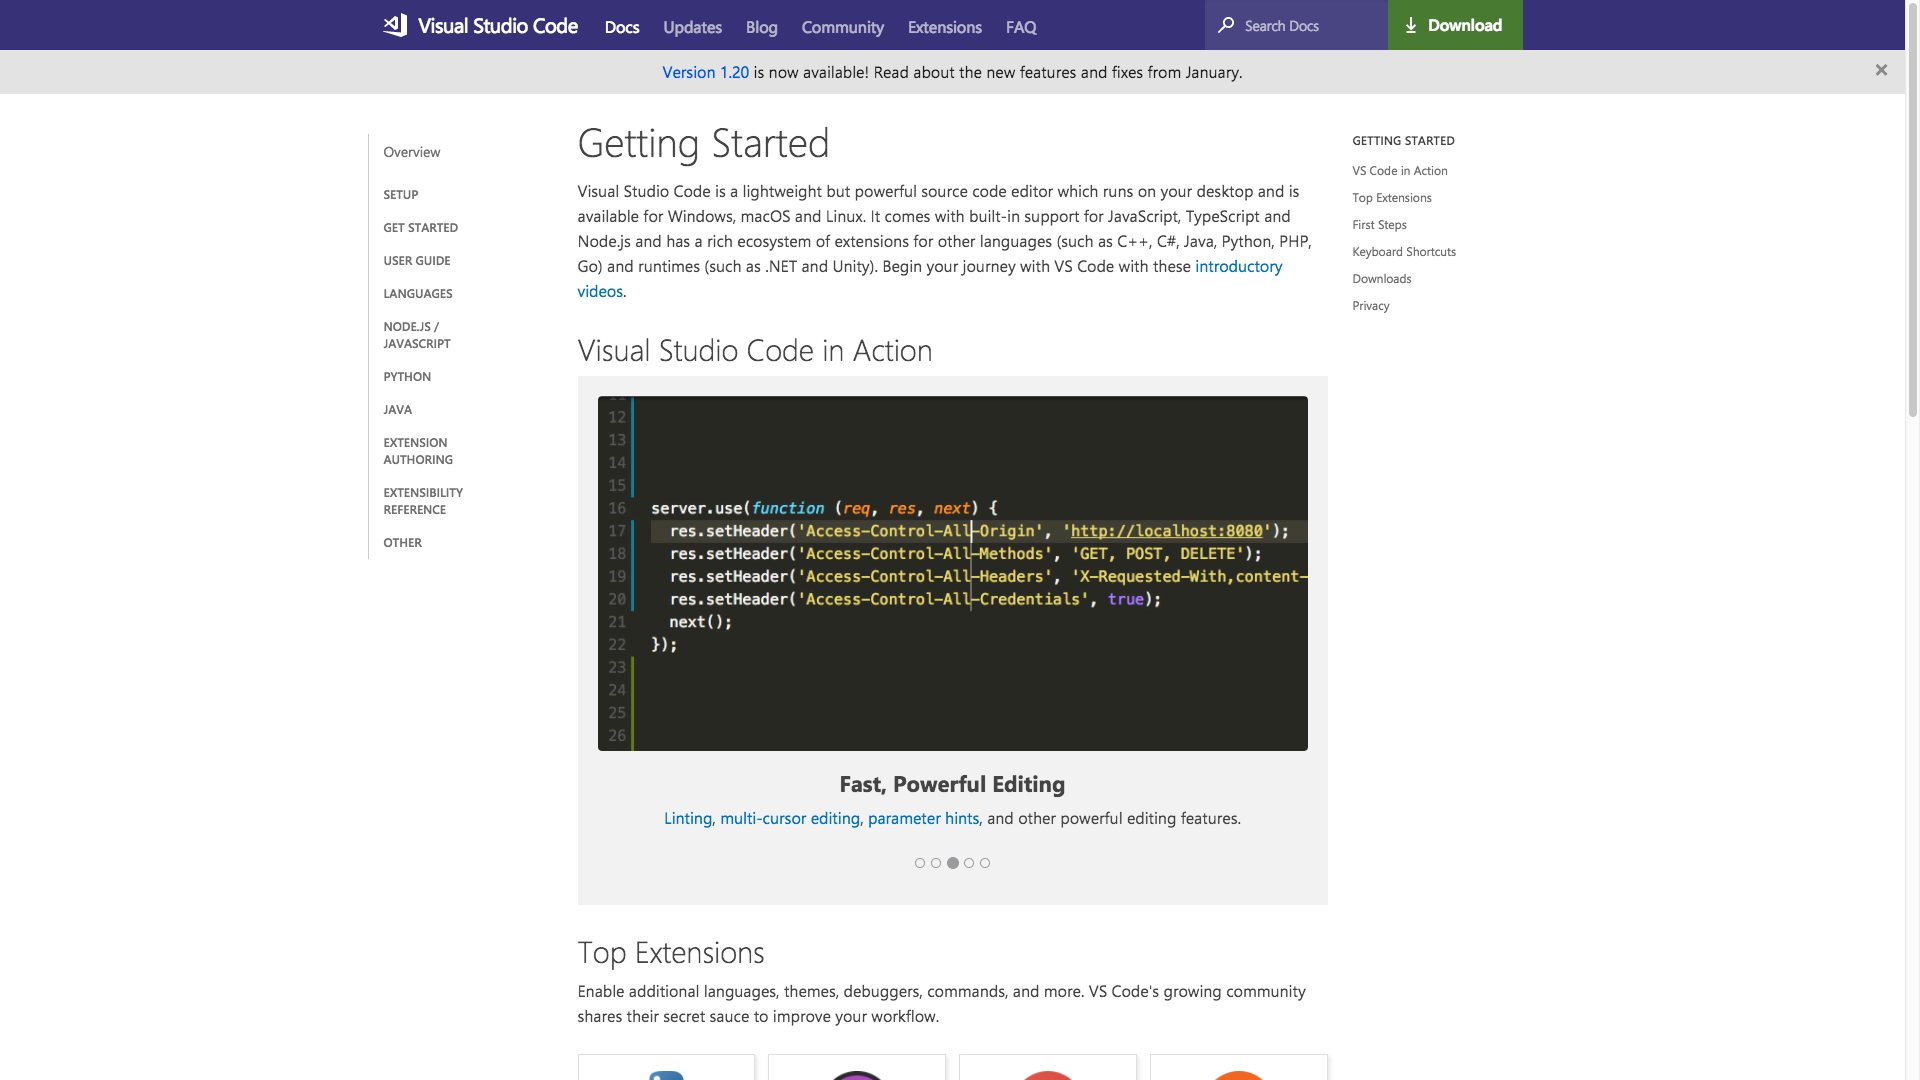Expand the EXTENSION AUTHORING section

[x=418, y=451]
